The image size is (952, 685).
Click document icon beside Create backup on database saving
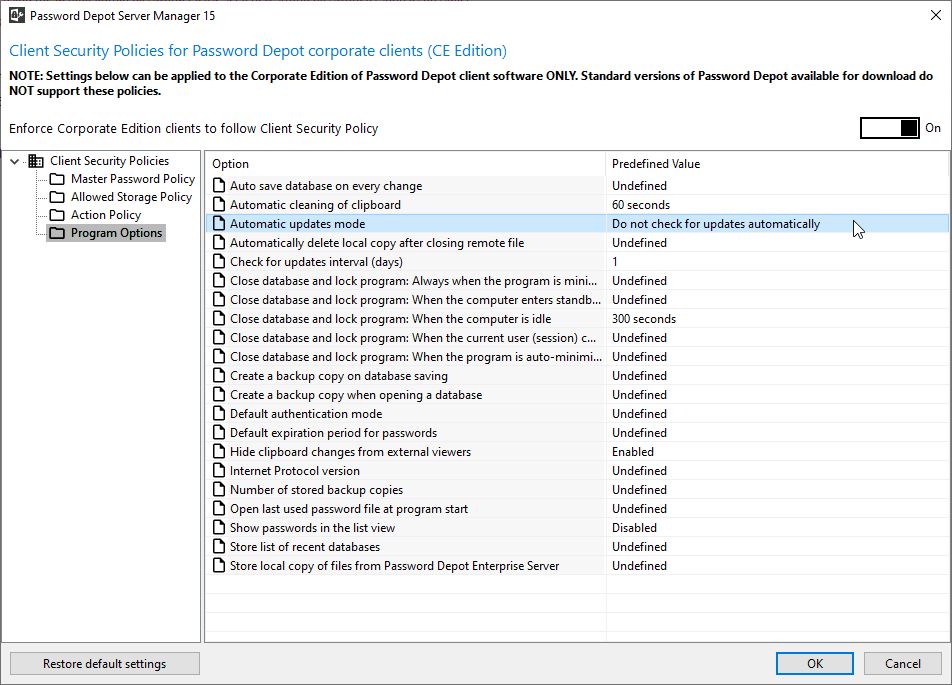219,376
